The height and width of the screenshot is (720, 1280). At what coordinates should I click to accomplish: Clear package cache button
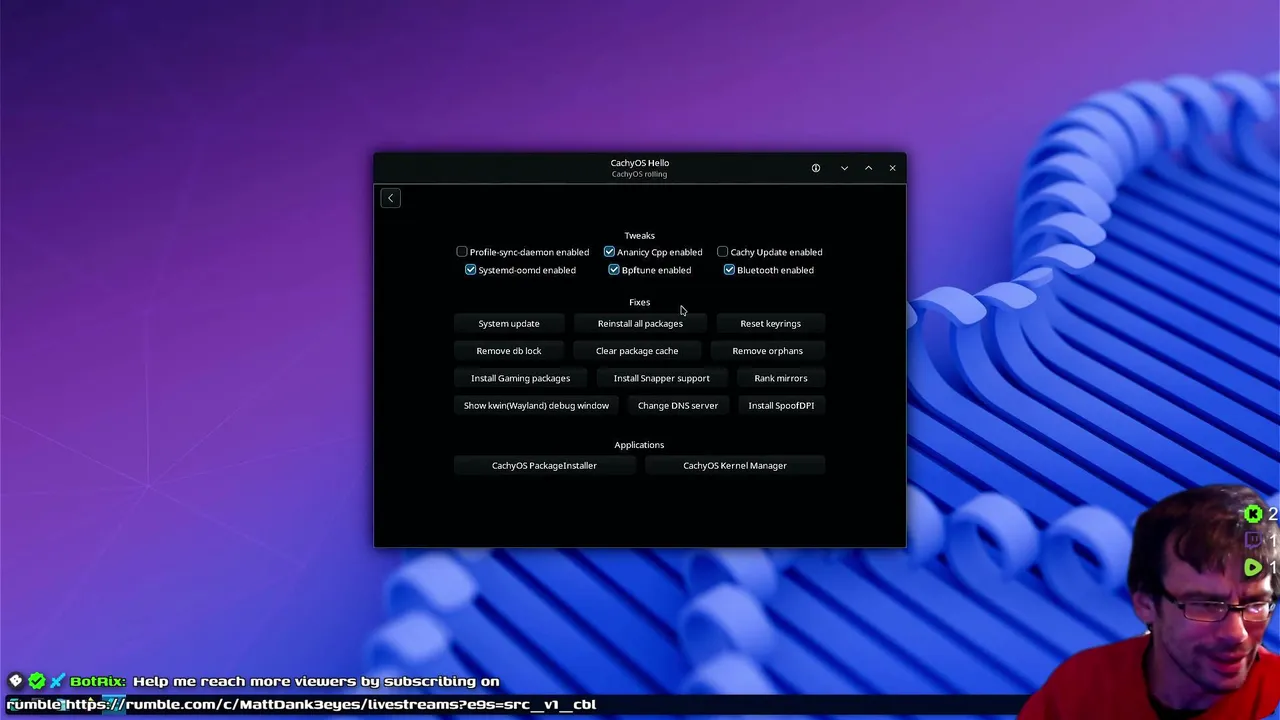click(x=637, y=351)
